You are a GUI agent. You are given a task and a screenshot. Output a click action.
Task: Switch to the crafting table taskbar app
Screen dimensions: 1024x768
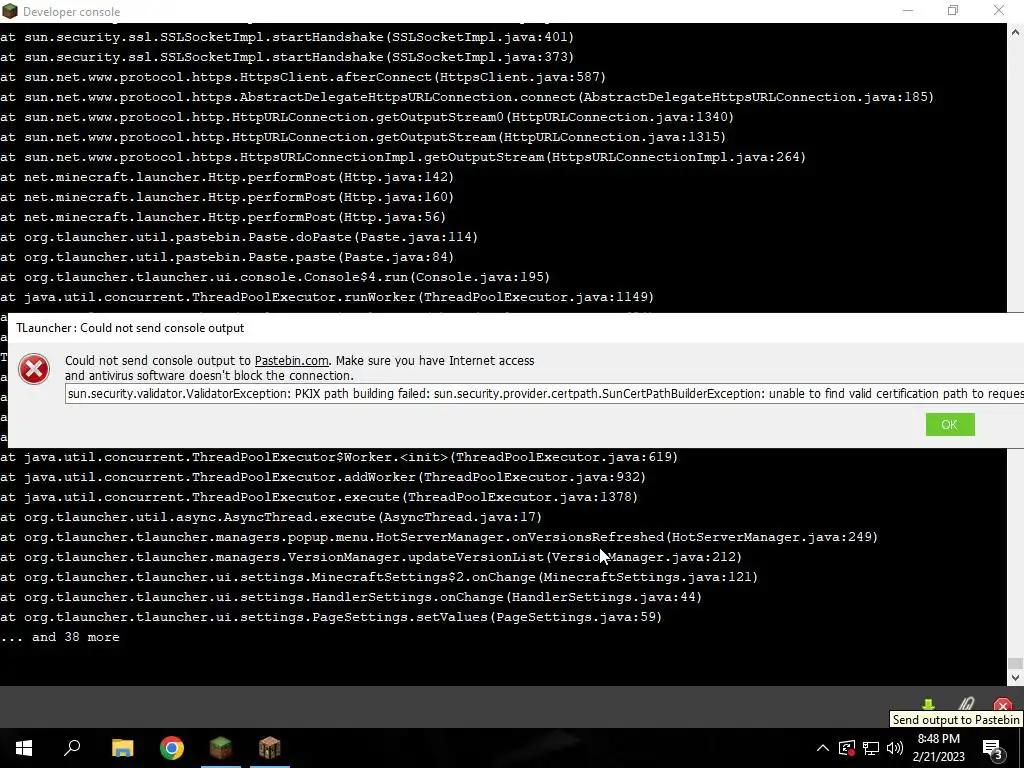pyautogui.click(x=270, y=748)
